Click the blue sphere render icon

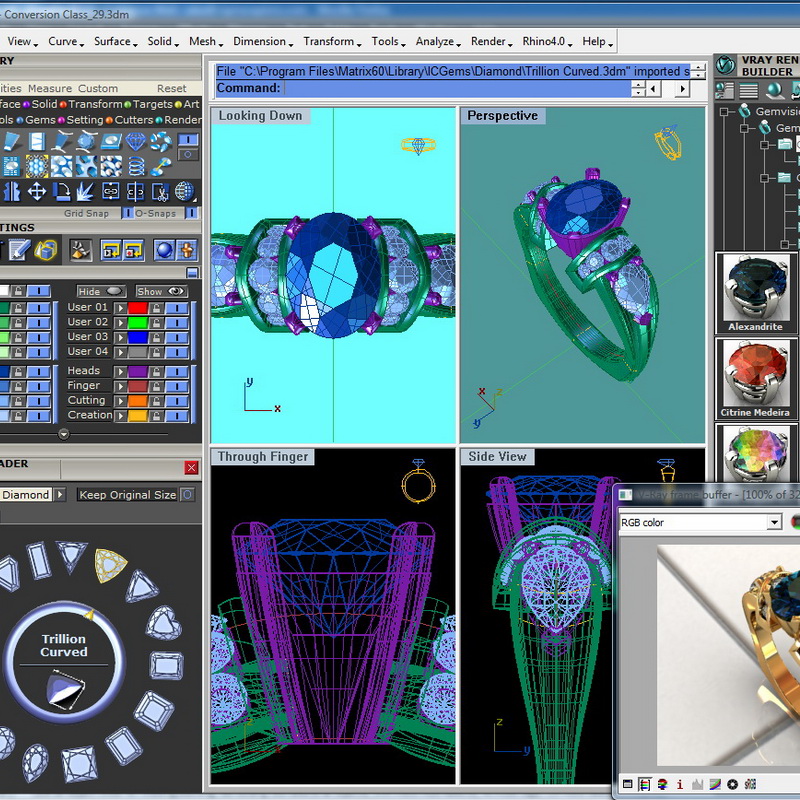tap(163, 250)
